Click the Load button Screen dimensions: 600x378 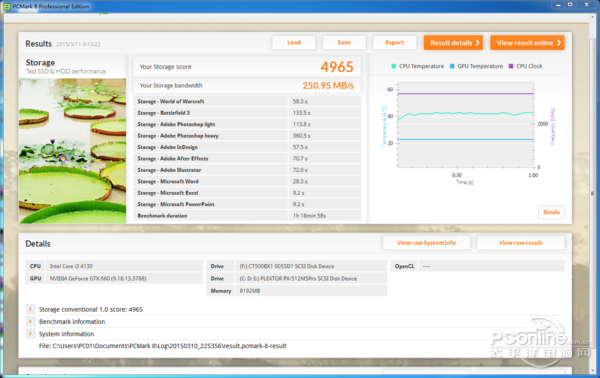294,42
